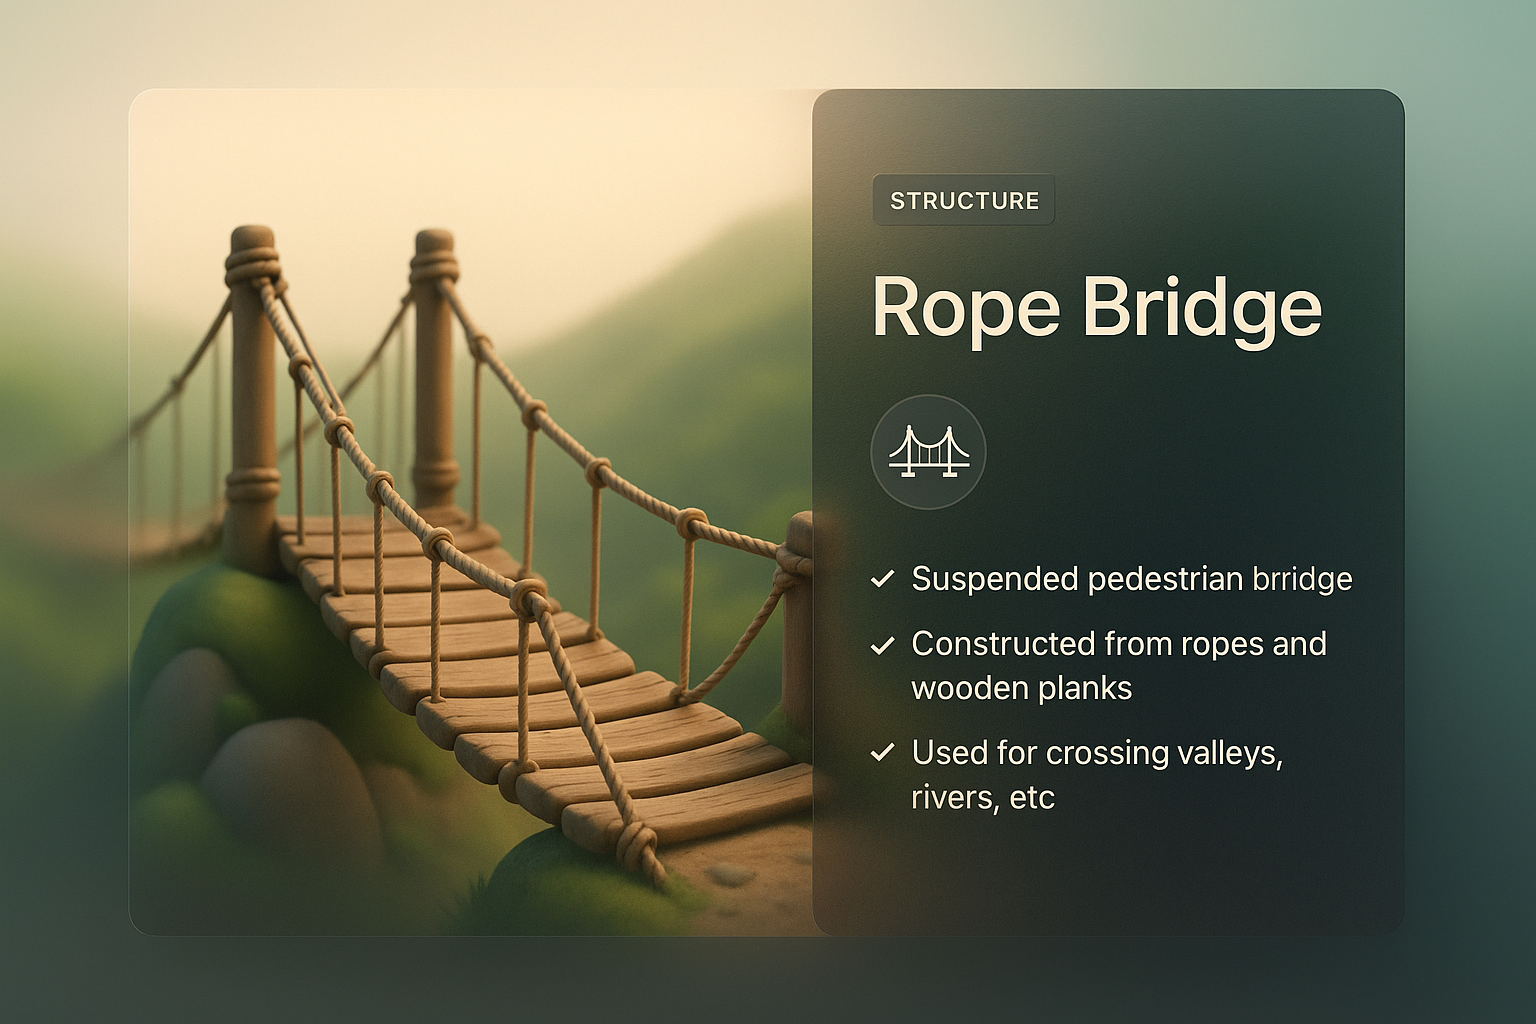Select the "Suspended pedestrian brridge" text
The width and height of the screenshot is (1536, 1024).
[1131, 579]
